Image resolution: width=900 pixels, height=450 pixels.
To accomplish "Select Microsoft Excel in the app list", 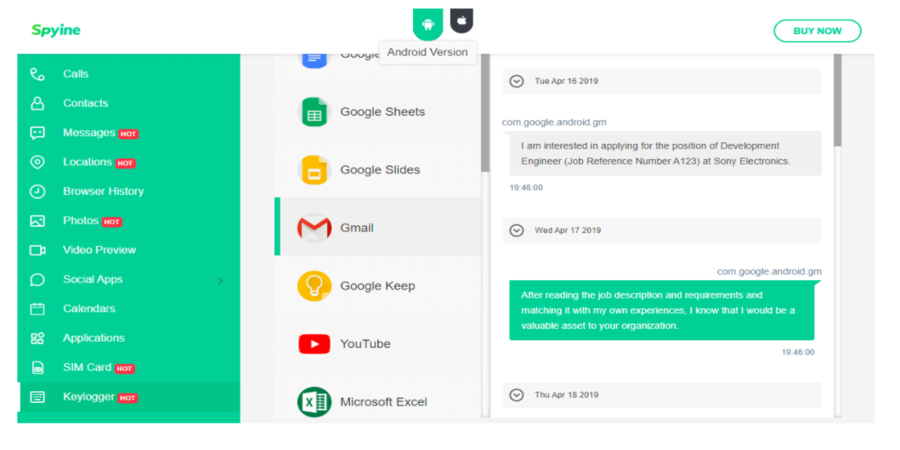I will (x=378, y=396).
